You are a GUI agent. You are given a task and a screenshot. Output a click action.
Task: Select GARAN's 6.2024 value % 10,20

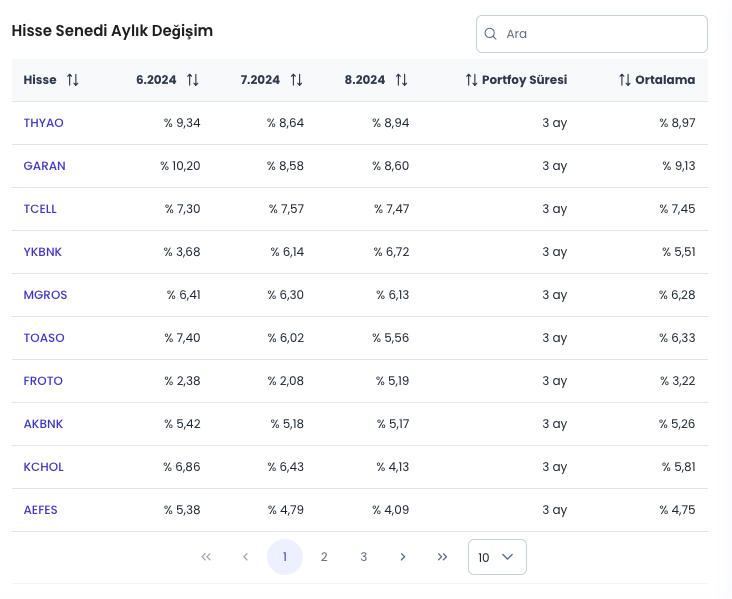click(x=180, y=166)
